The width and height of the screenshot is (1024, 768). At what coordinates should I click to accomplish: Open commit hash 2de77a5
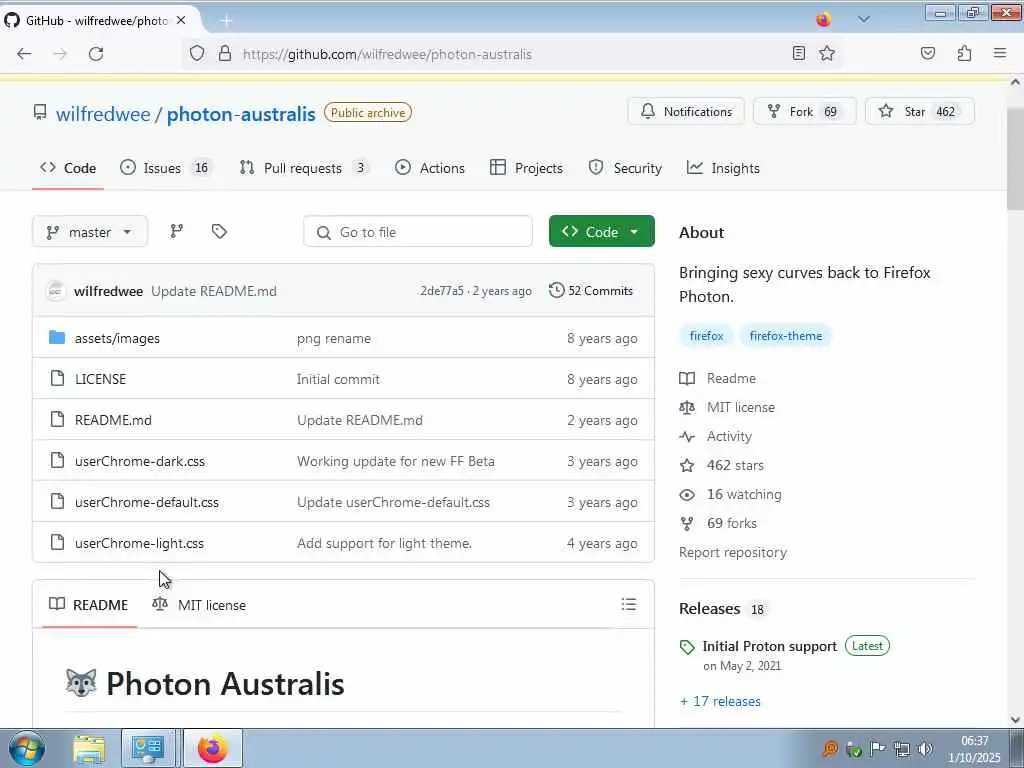tap(441, 291)
